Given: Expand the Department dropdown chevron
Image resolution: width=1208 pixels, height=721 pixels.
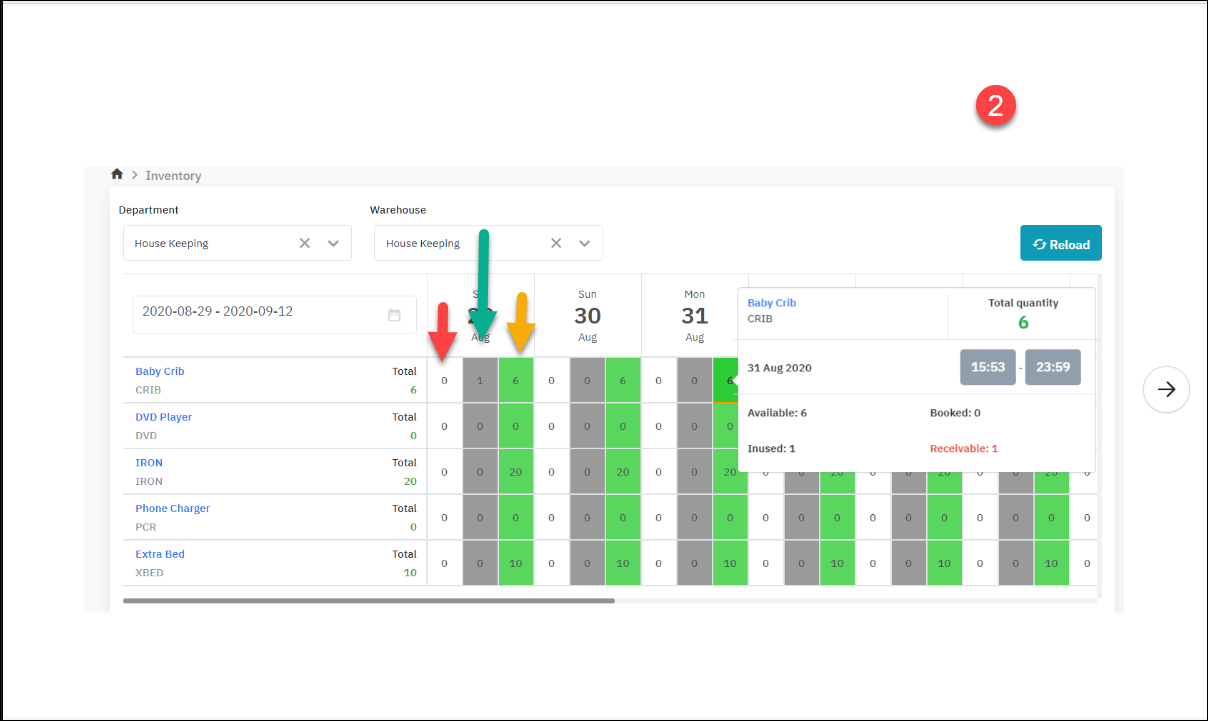Looking at the screenshot, I should (334, 243).
